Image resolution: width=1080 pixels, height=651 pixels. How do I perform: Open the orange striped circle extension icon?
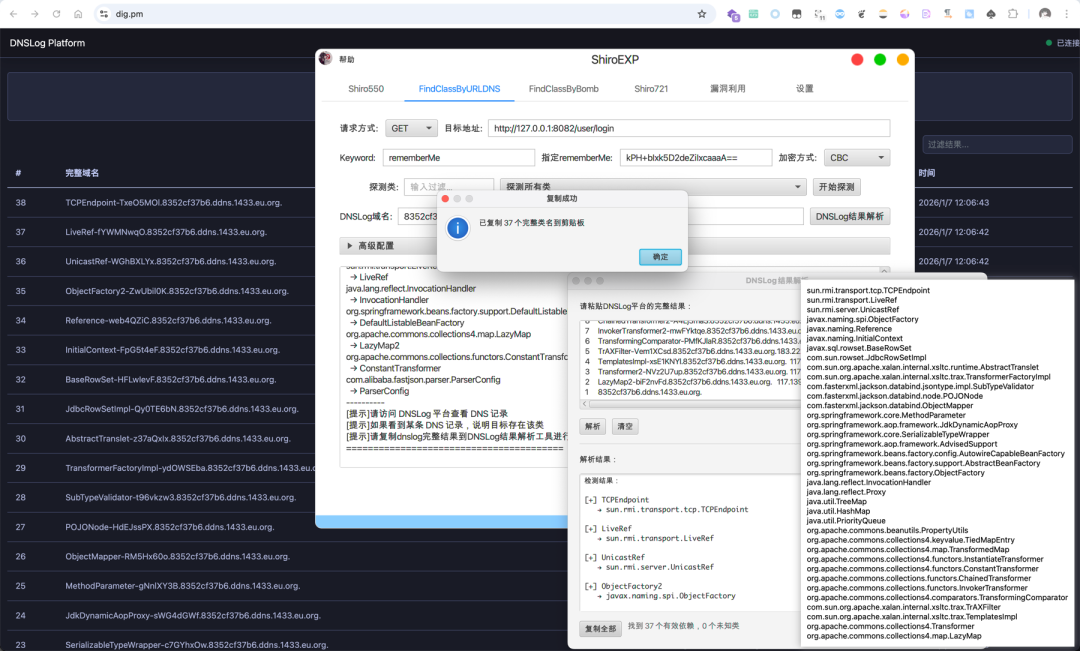883,14
